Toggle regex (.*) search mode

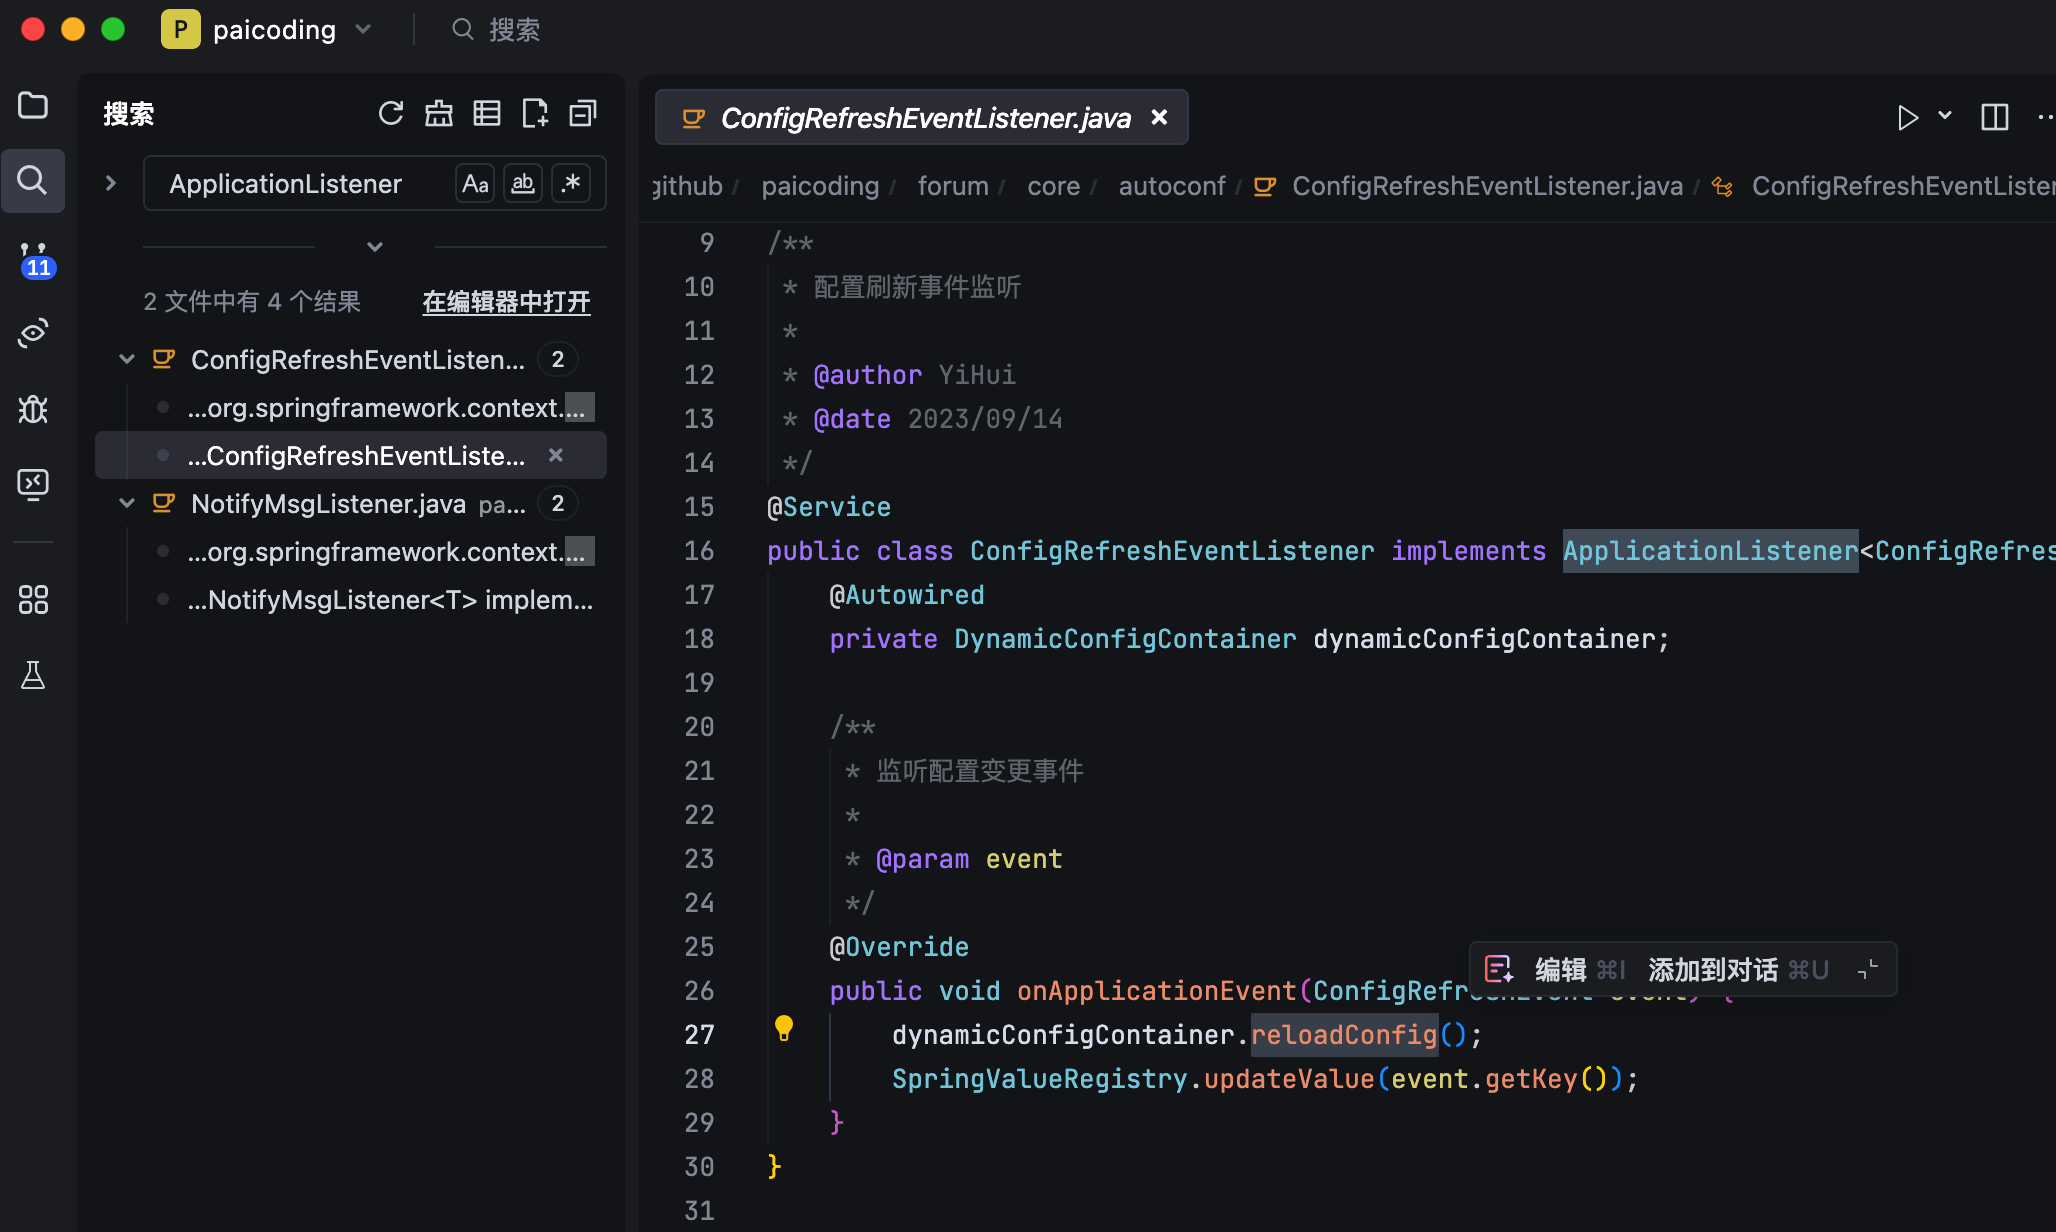point(570,183)
